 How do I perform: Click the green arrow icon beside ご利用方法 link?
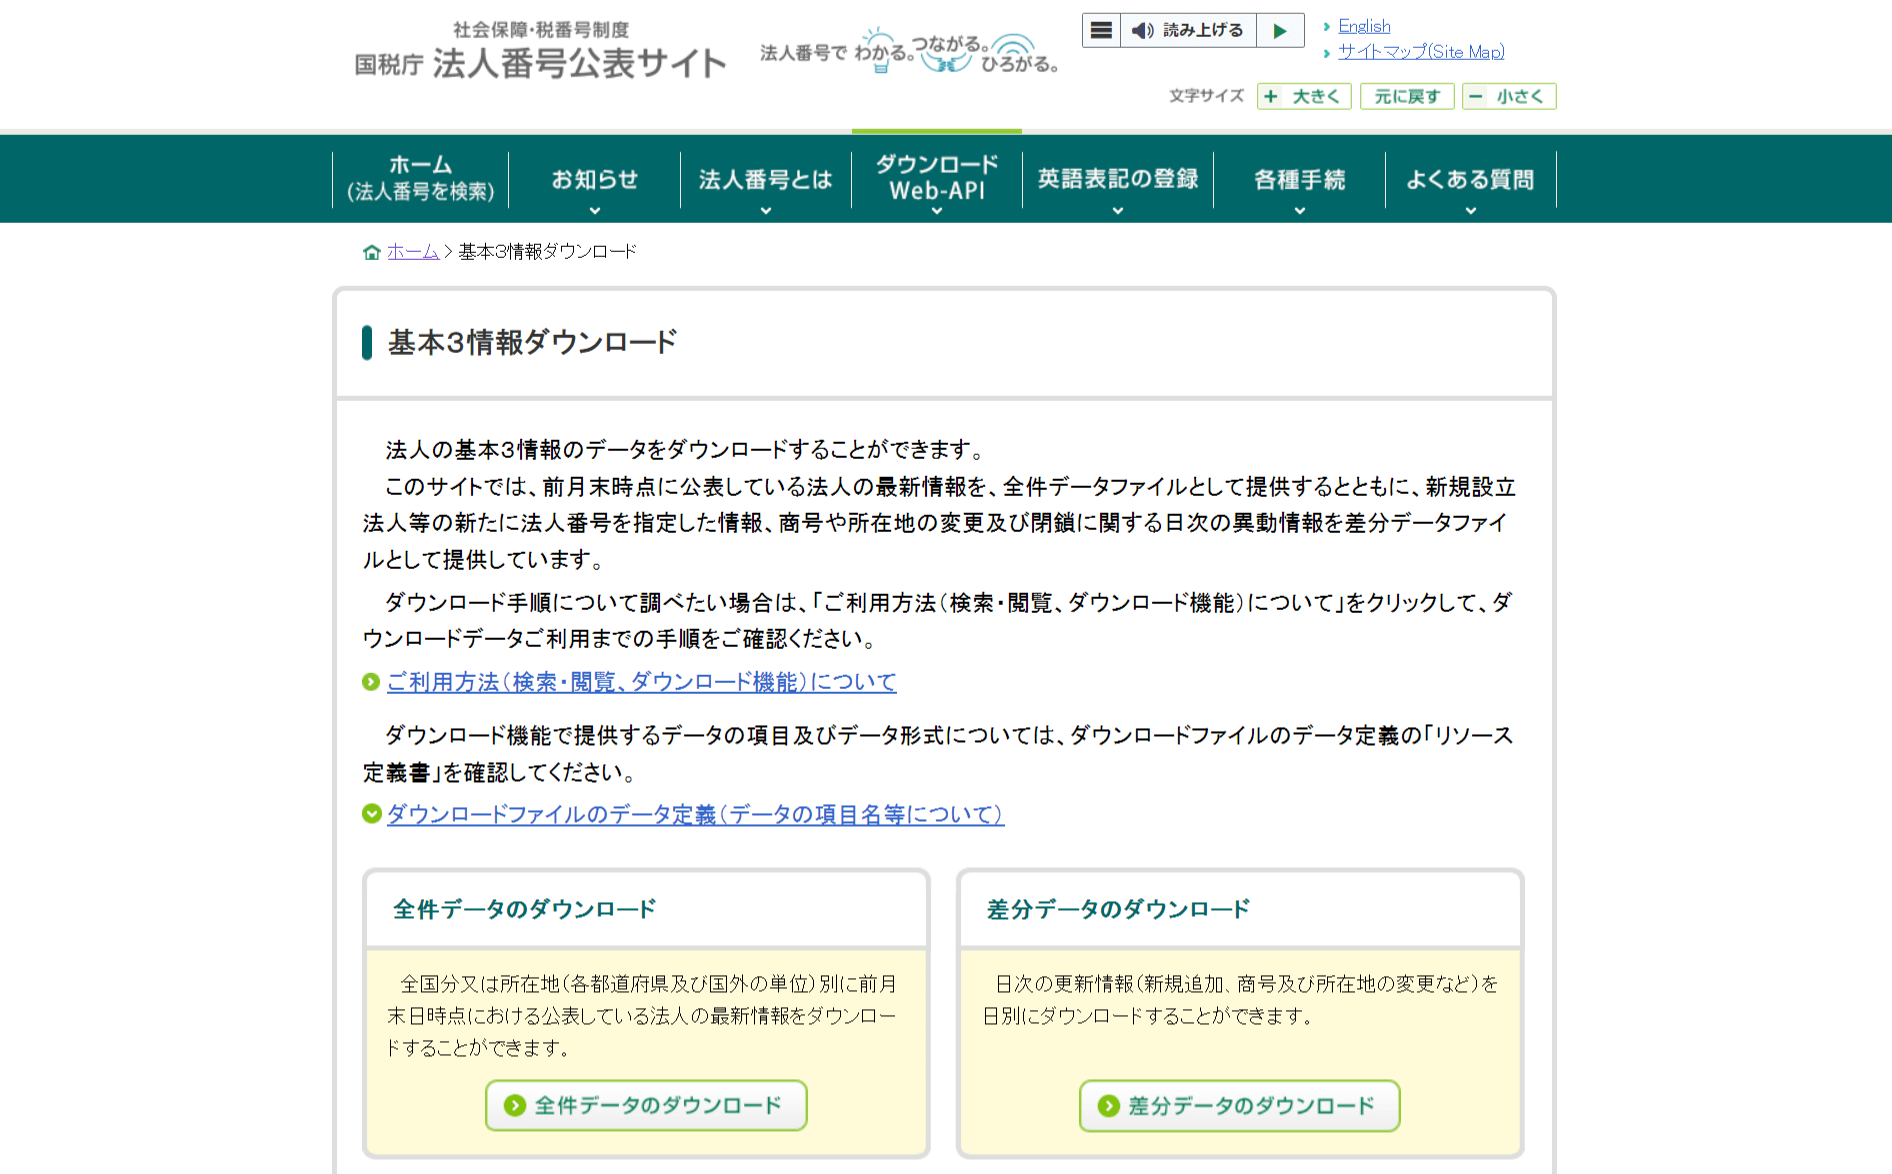pyautogui.click(x=371, y=682)
